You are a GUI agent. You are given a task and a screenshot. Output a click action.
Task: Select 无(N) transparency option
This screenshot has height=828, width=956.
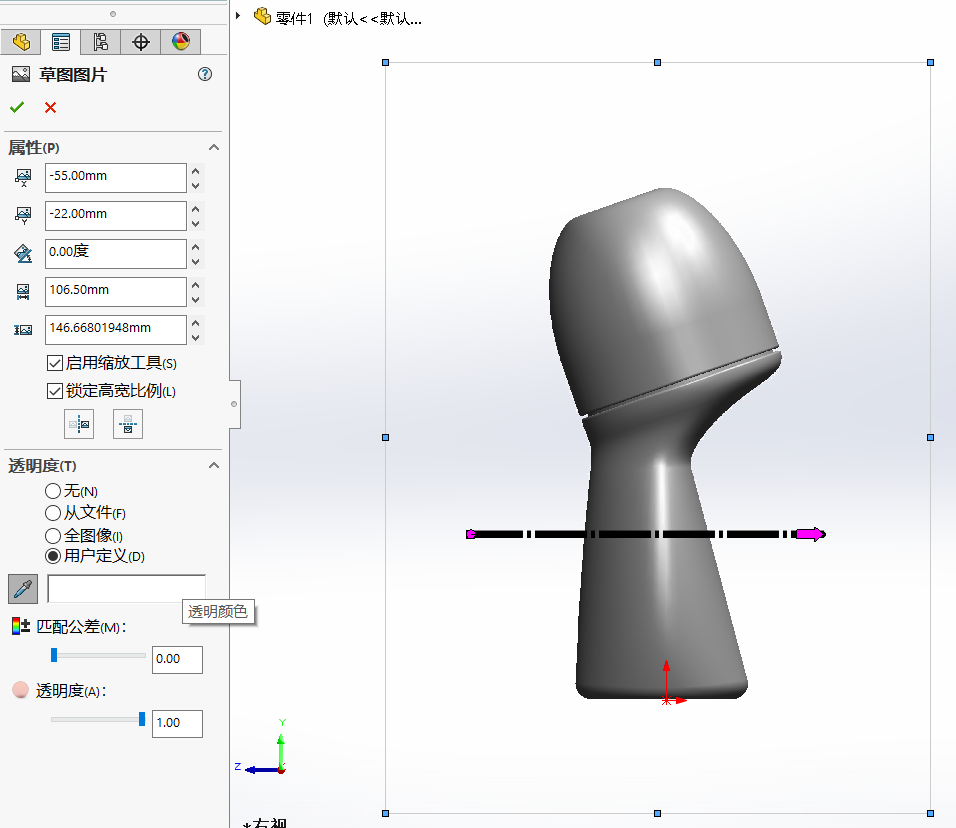(x=53, y=491)
